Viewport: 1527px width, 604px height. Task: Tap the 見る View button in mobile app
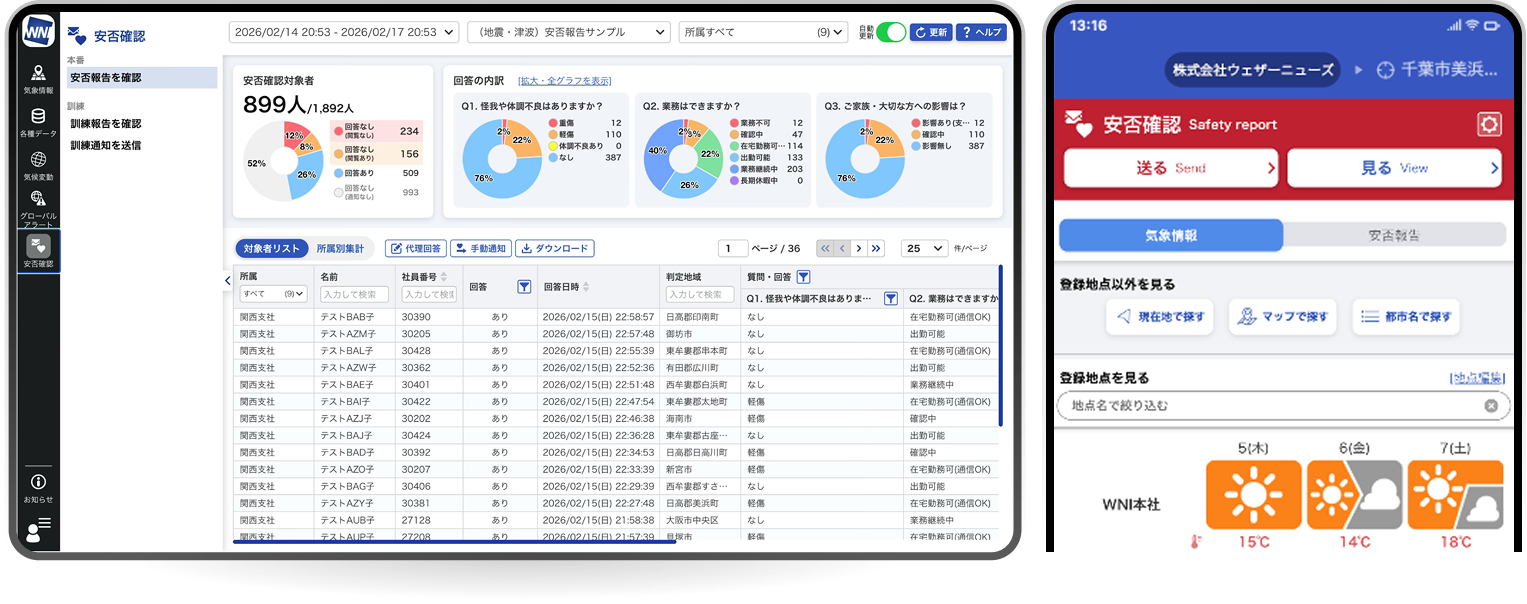[x=1395, y=168]
